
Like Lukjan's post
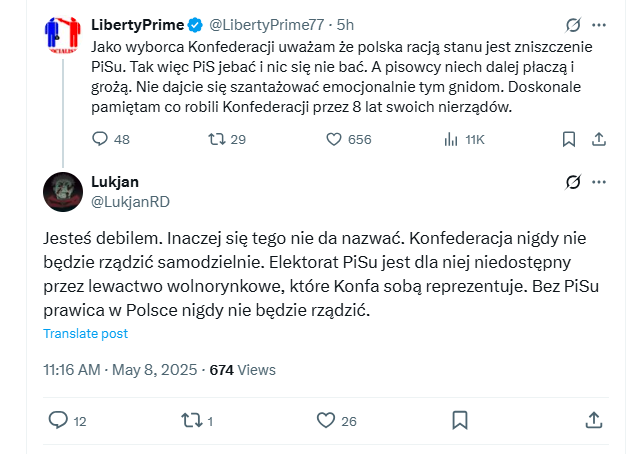coord(325,421)
